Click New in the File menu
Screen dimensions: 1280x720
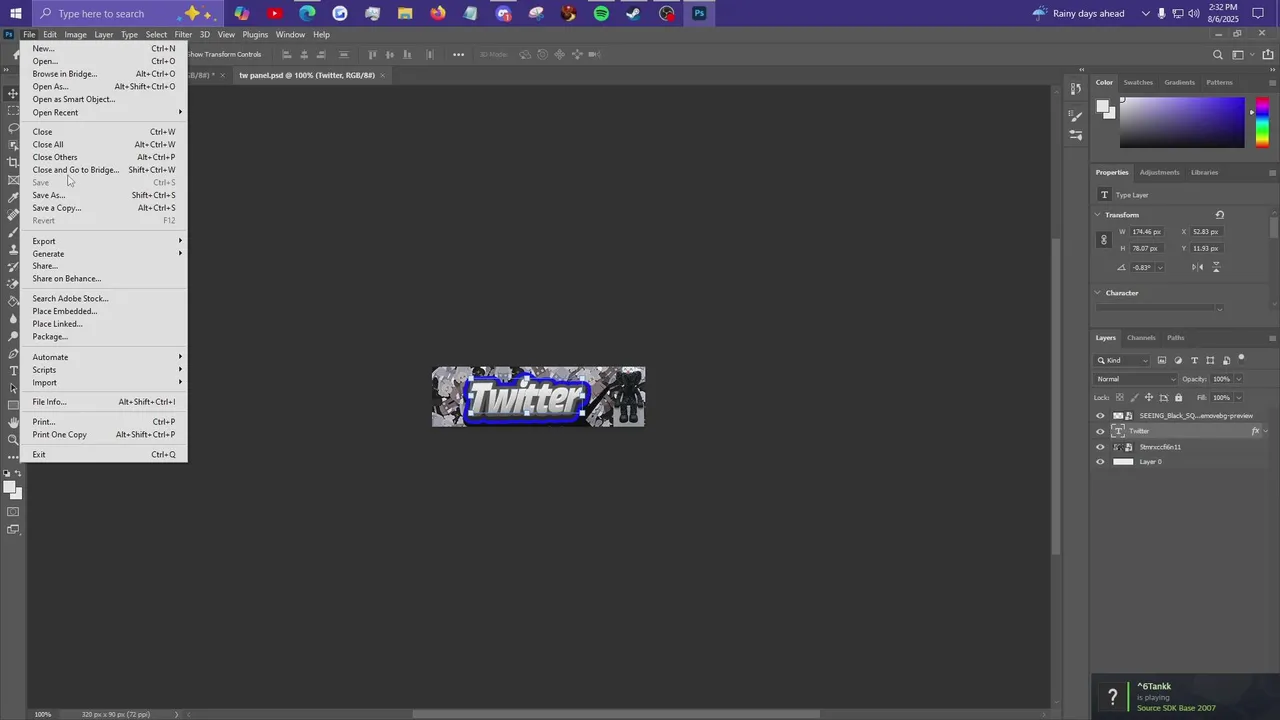coord(105,48)
